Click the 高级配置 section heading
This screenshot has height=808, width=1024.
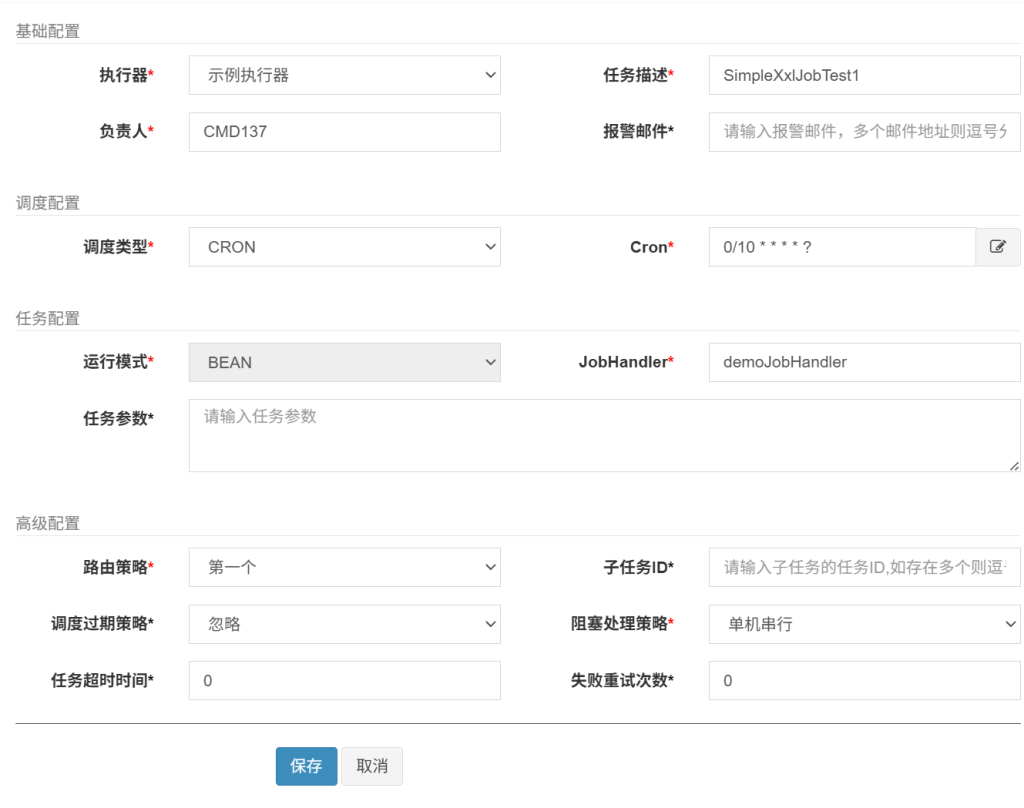coord(48,523)
